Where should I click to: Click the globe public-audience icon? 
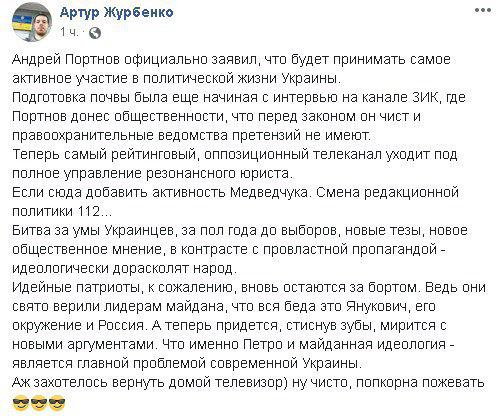tap(95, 33)
